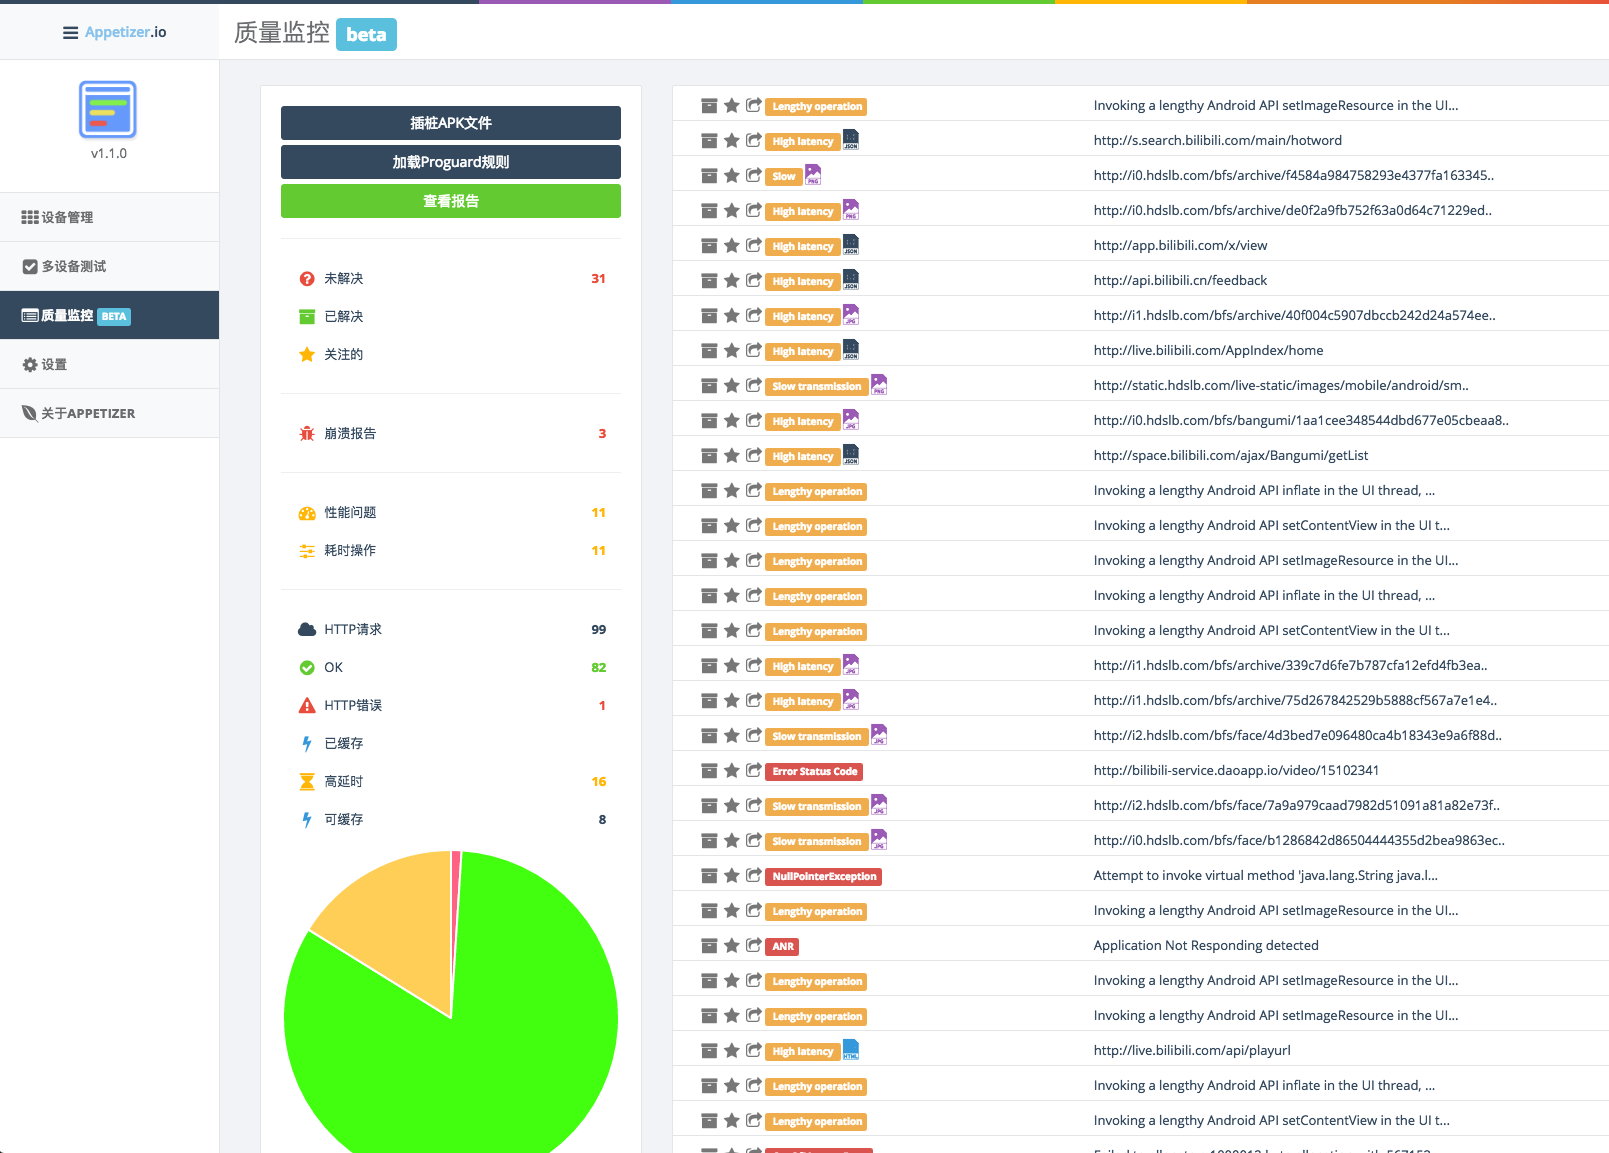
Task: Open http://bilibili-service.daoapp.io/video/15102341 entry
Action: (1236, 770)
